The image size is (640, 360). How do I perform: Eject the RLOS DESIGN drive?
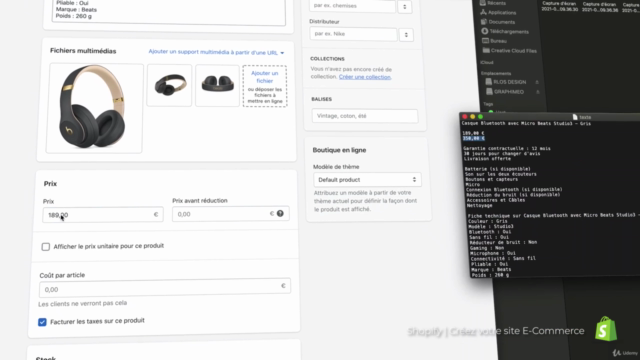[x=537, y=82]
